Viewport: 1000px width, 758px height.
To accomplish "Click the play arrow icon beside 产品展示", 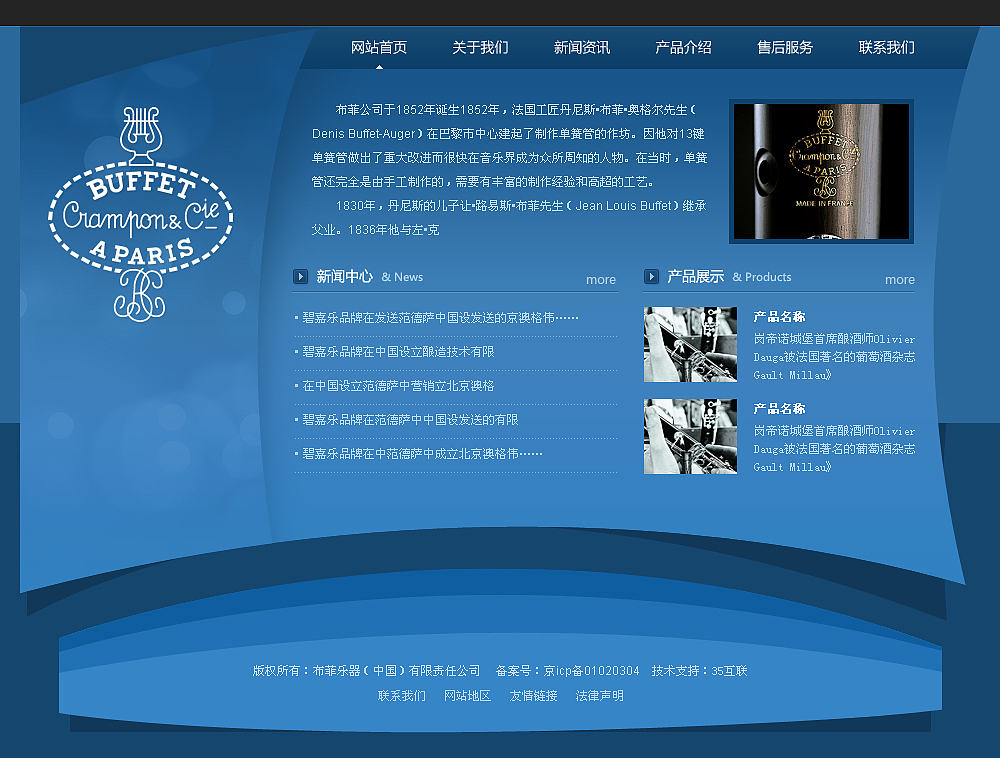I will (651, 277).
